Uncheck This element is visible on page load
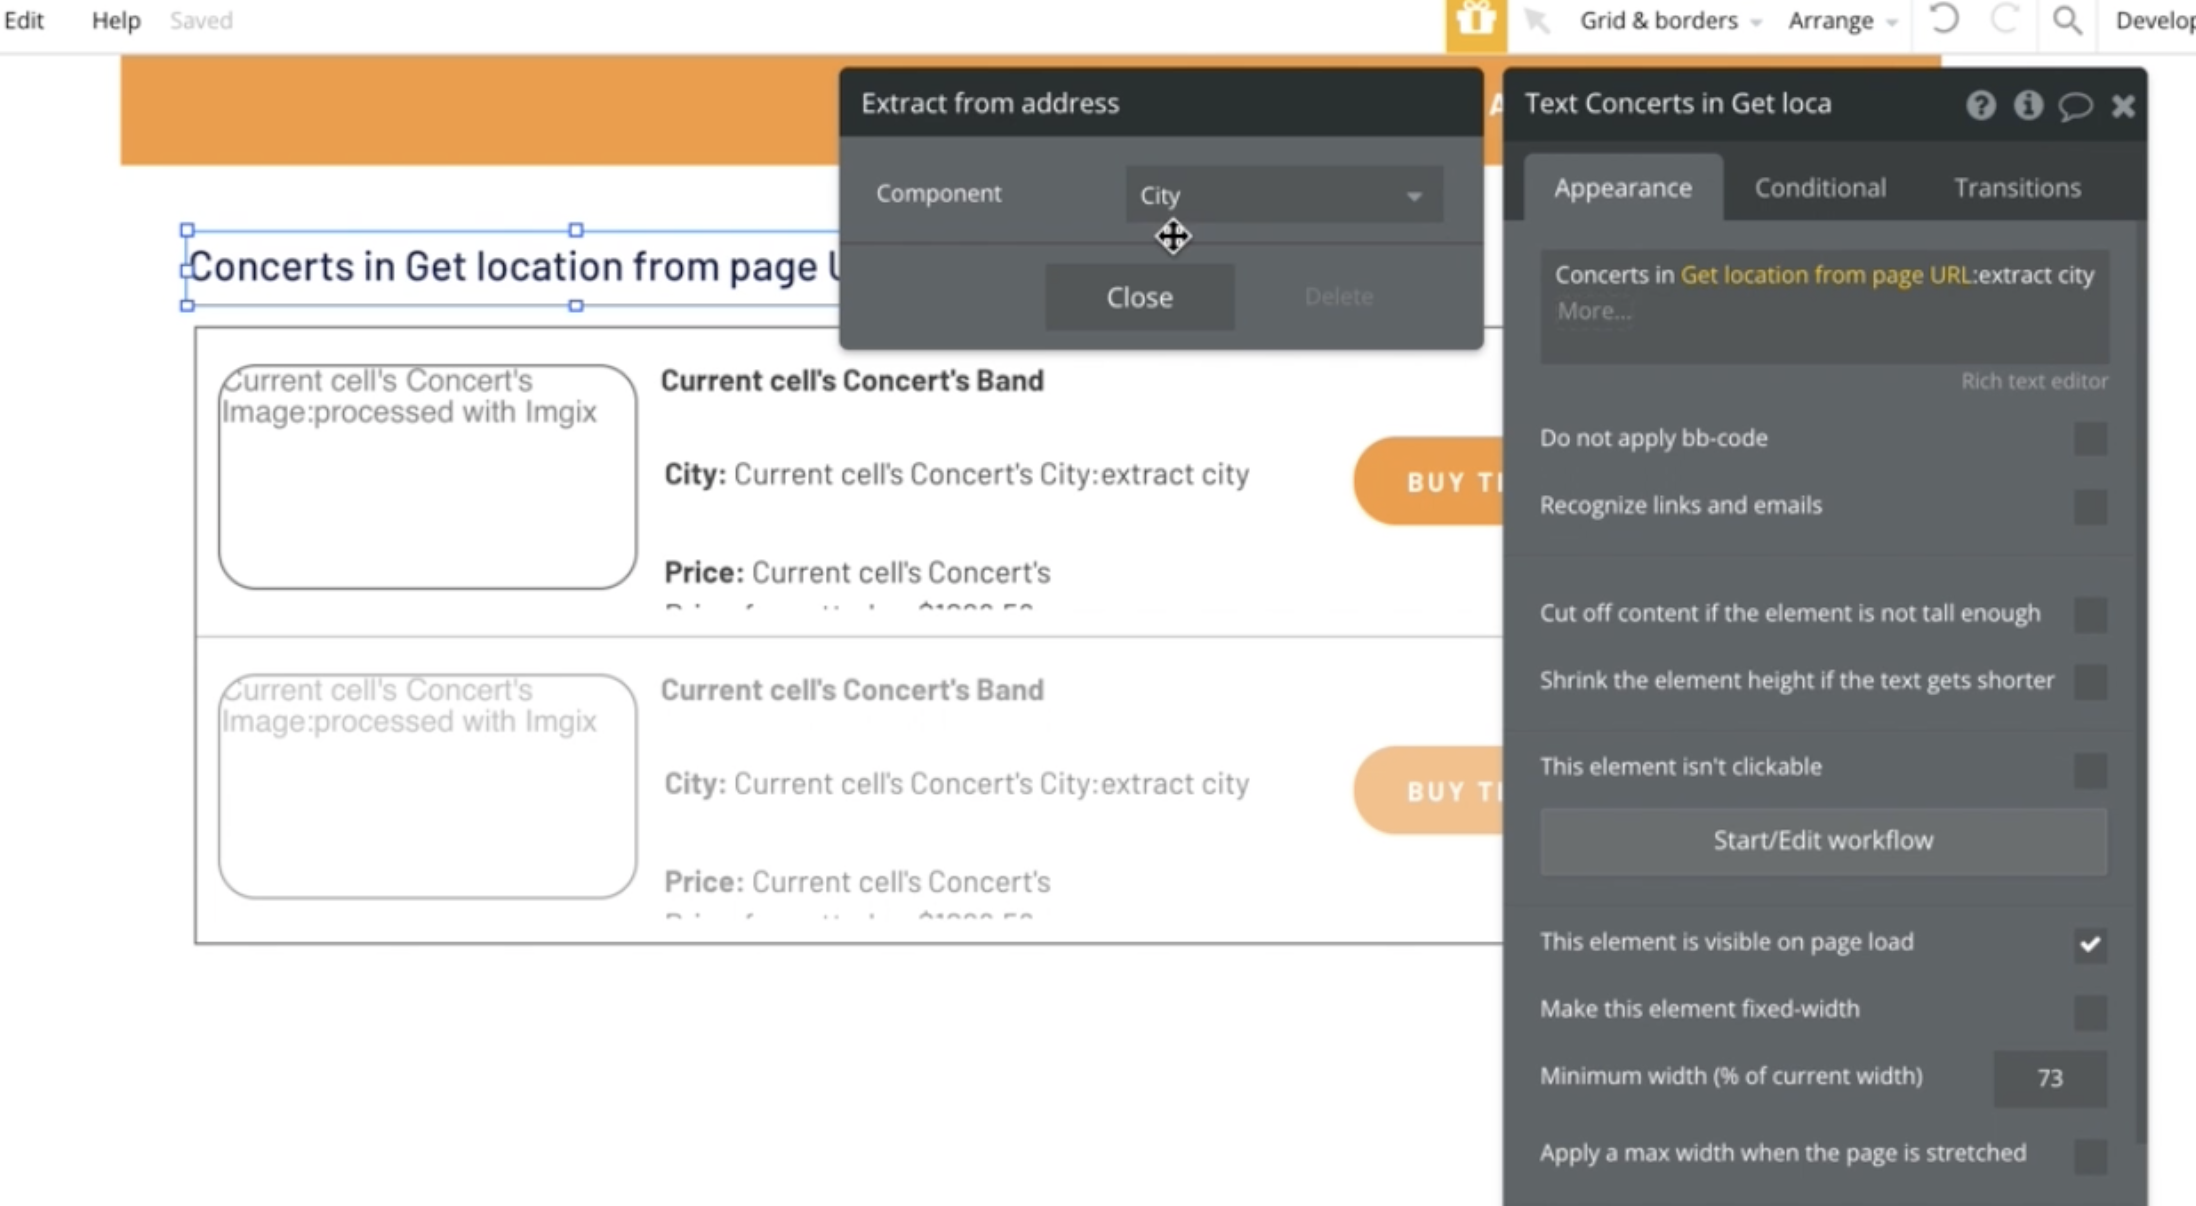Image resolution: width=2196 pixels, height=1206 pixels. point(2090,943)
